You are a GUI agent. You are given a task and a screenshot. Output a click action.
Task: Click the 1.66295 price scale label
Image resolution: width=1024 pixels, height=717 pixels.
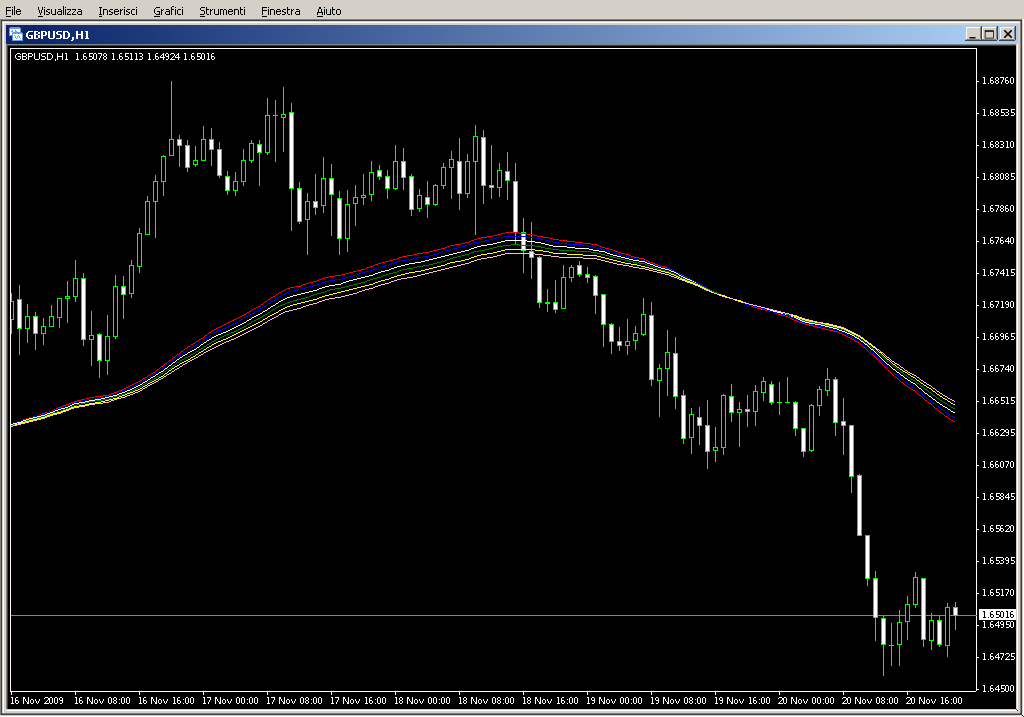tap(999, 433)
